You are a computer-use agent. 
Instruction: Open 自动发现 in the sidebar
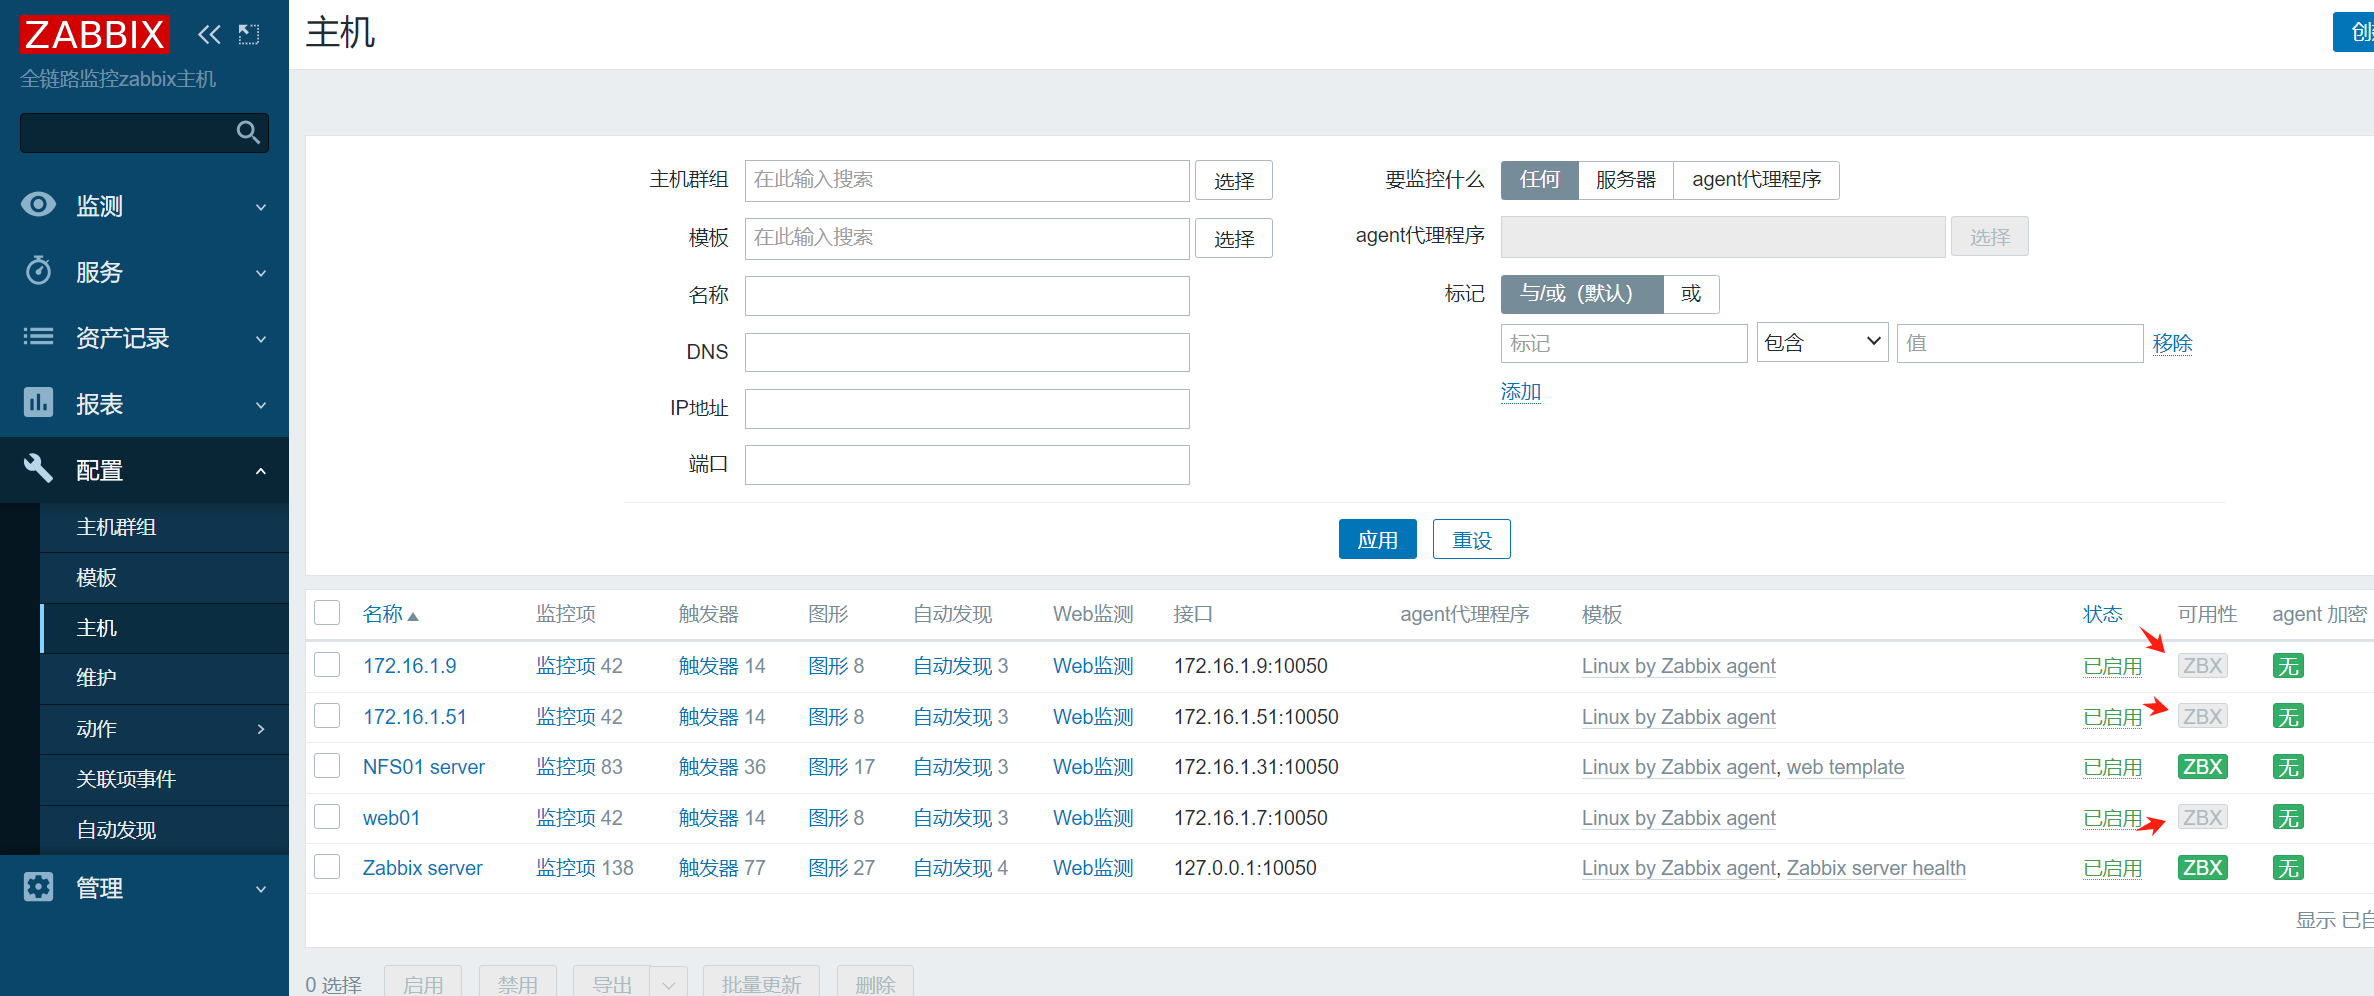(x=164, y=830)
